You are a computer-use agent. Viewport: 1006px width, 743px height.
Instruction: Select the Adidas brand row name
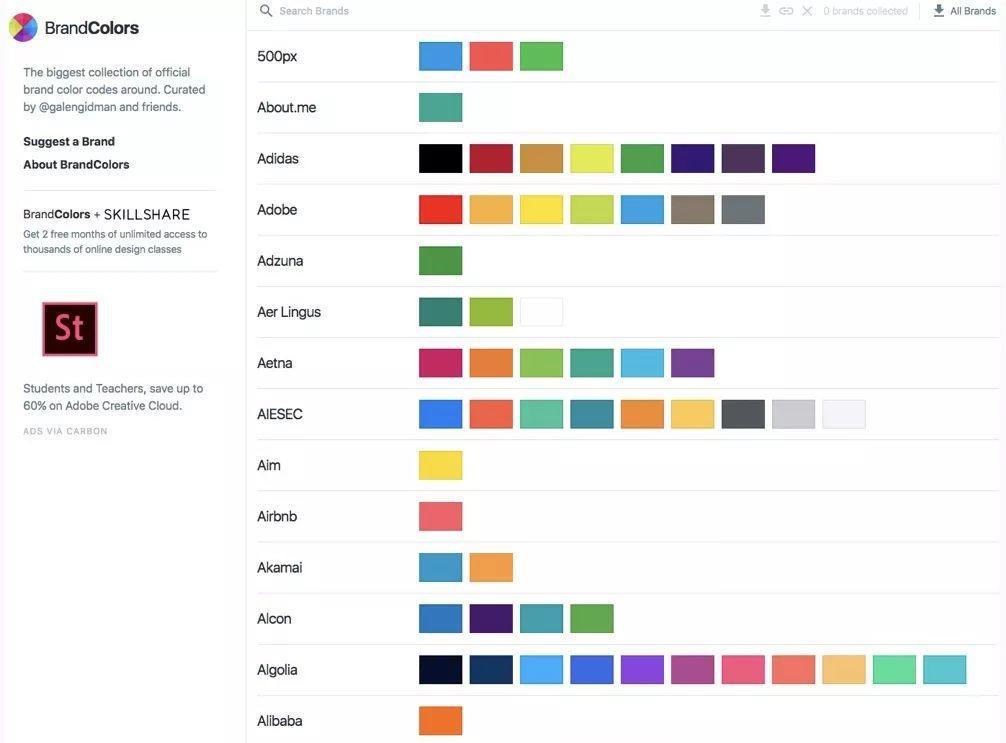click(x=278, y=159)
